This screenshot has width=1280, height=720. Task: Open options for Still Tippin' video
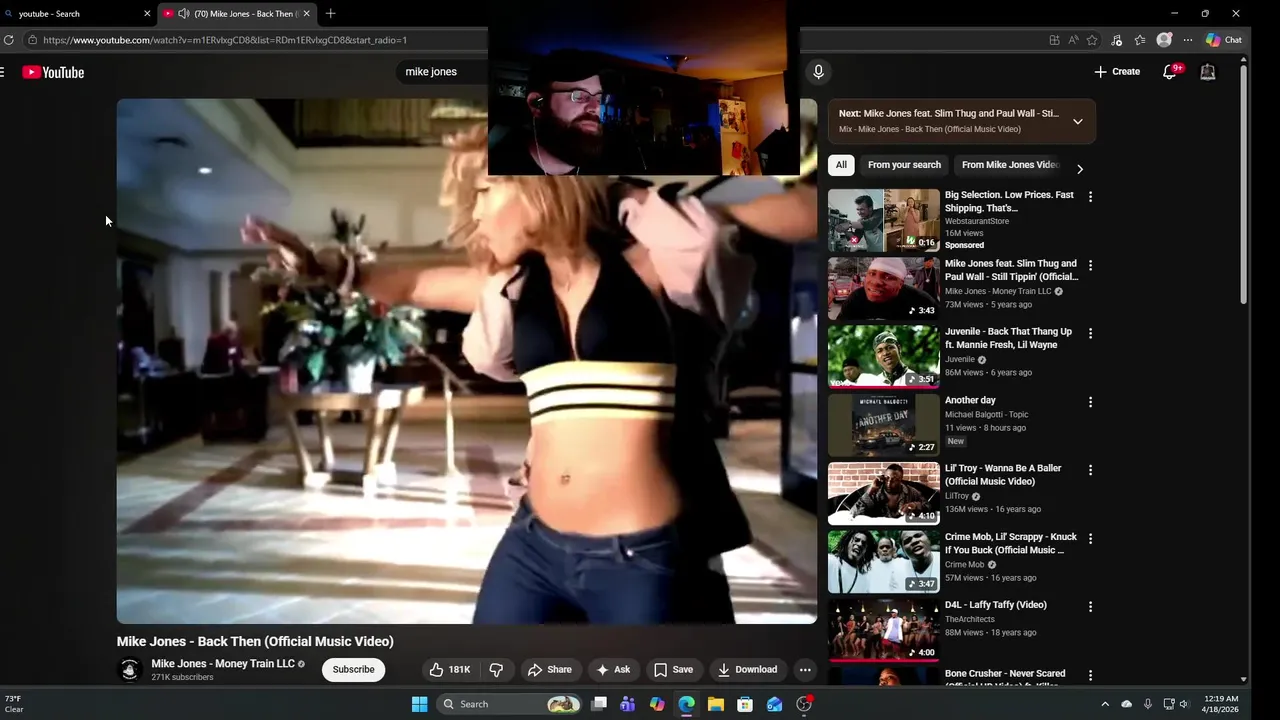click(x=1090, y=265)
